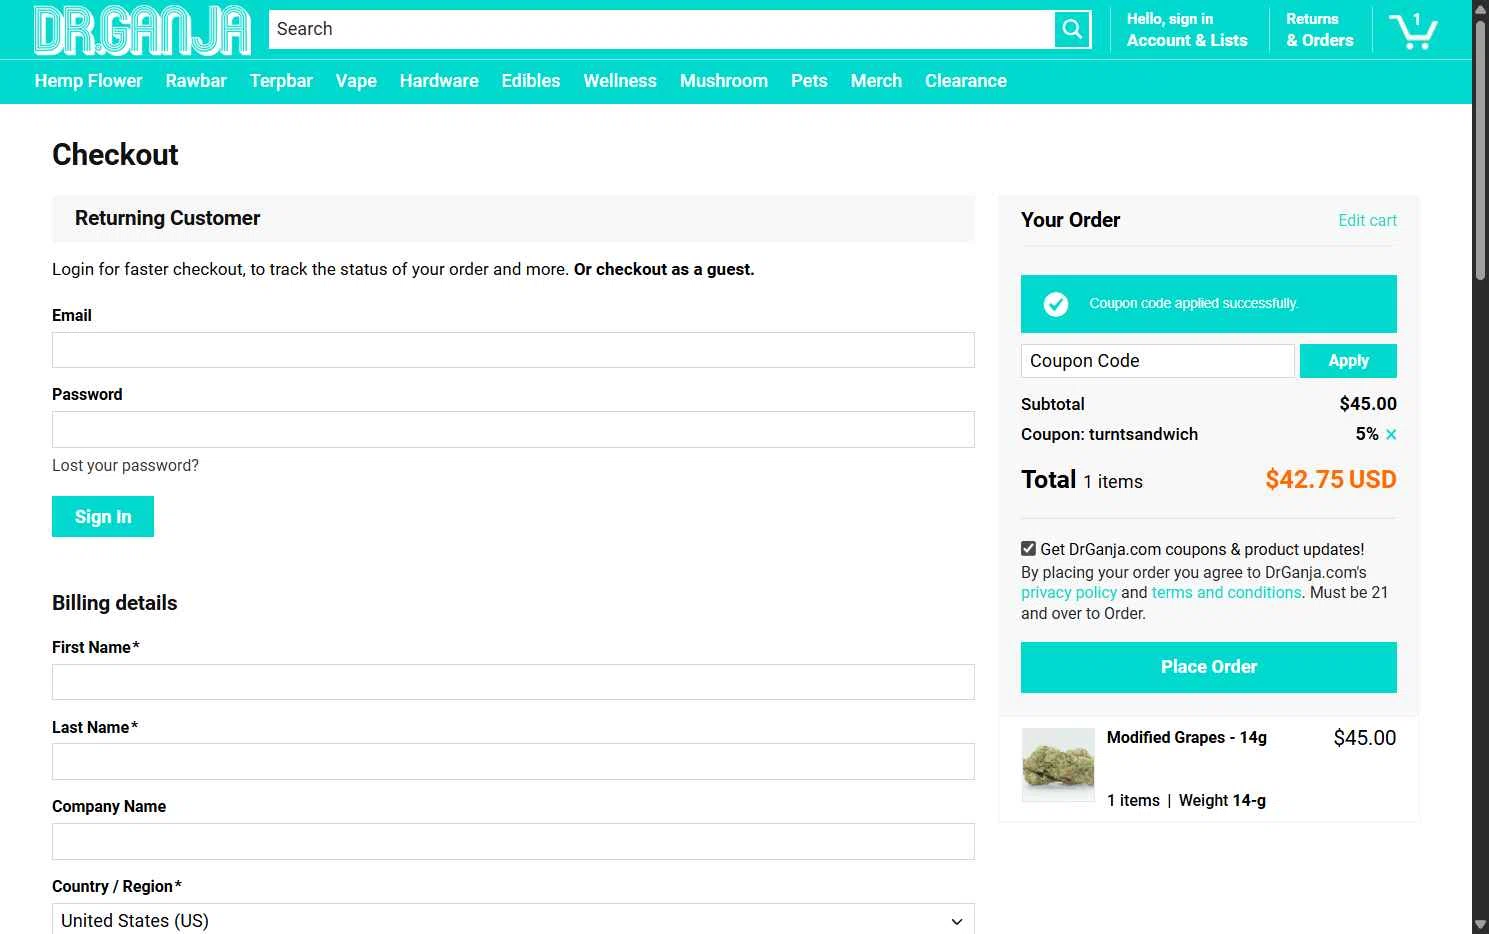Click the coupon success checkmark icon

pyautogui.click(x=1056, y=304)
